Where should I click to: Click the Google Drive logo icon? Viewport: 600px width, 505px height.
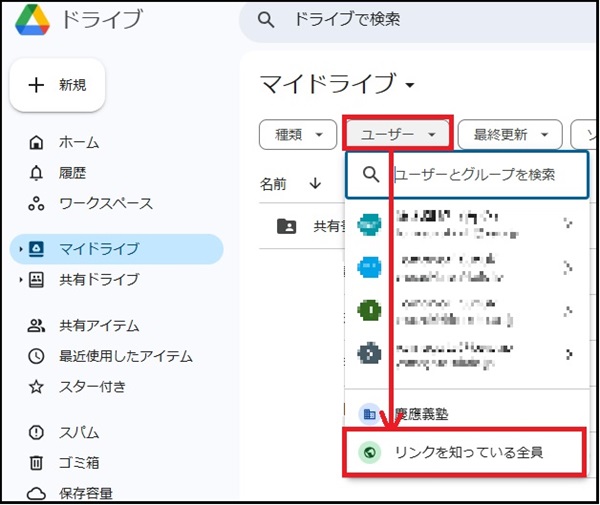click(x=31, y=21)
